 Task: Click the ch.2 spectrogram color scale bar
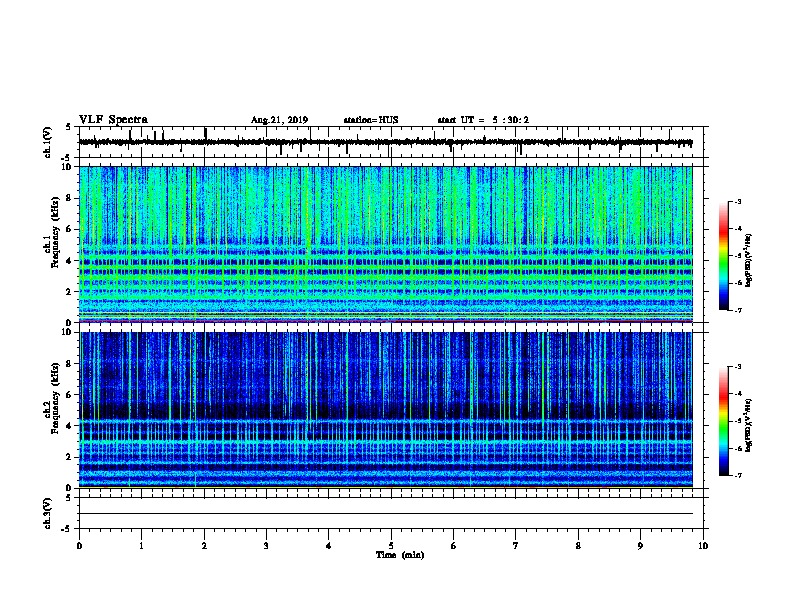pyautogui.click(x=723, y=421)
